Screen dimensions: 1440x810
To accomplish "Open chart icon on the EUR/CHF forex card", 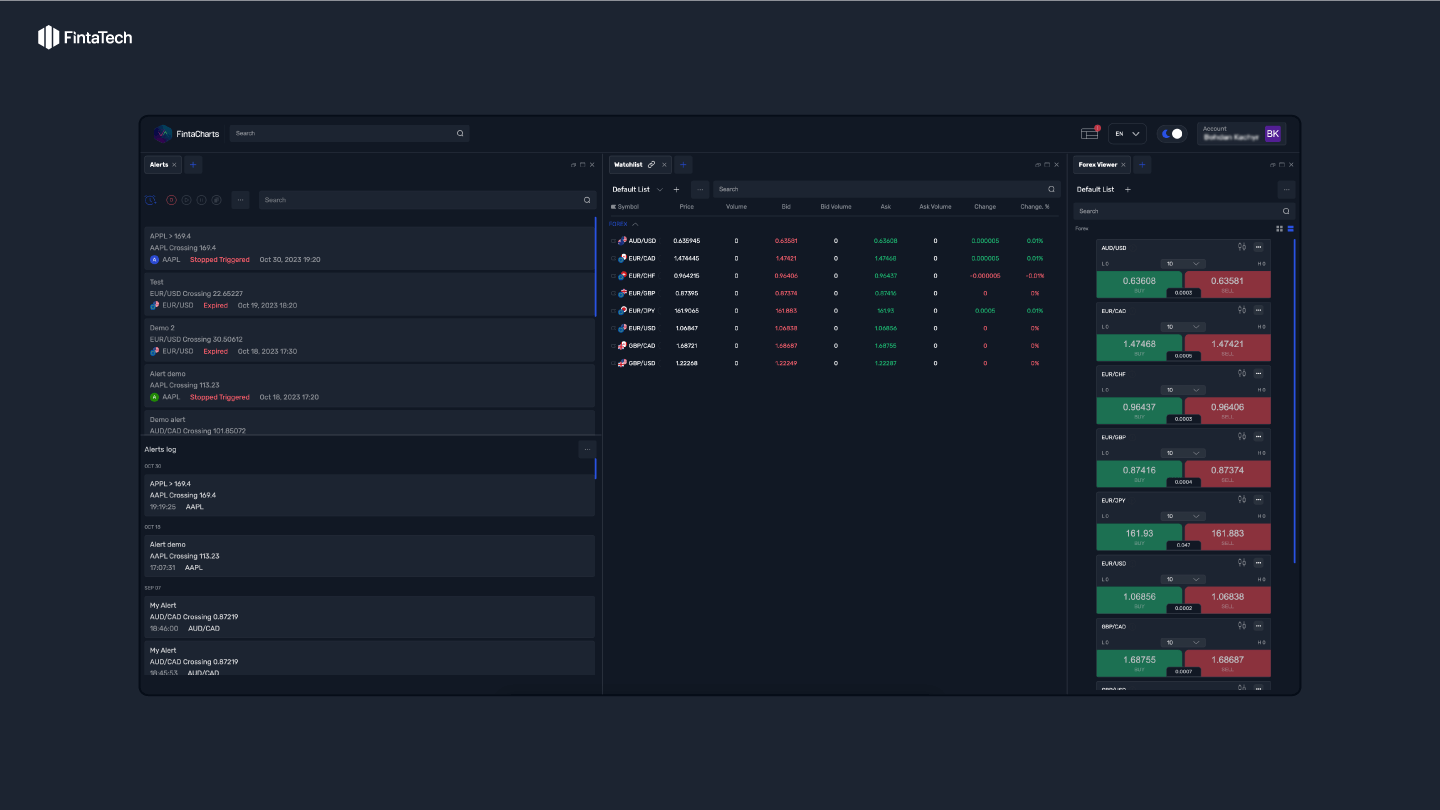I will 1241,373.
